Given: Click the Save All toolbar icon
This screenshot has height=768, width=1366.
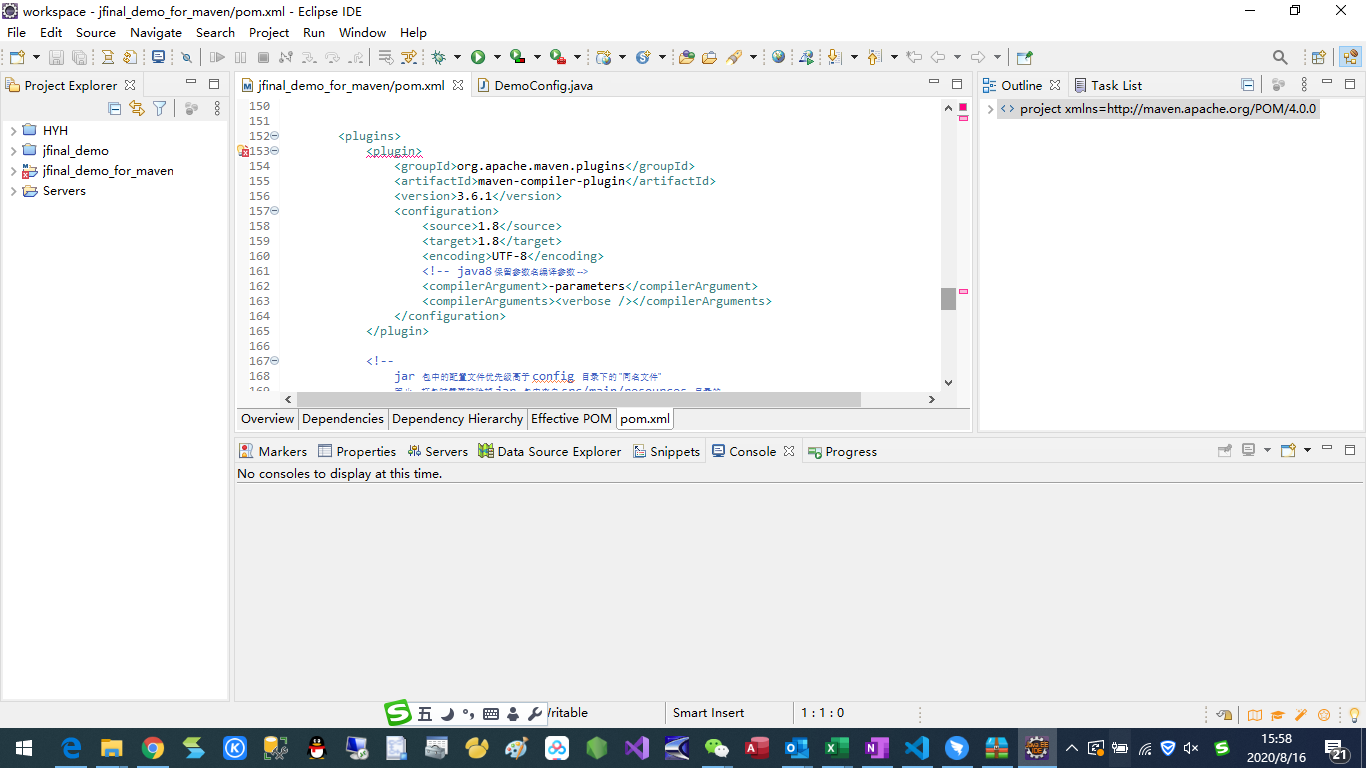Looking at the screenshot, I should (x=78, y=58).
